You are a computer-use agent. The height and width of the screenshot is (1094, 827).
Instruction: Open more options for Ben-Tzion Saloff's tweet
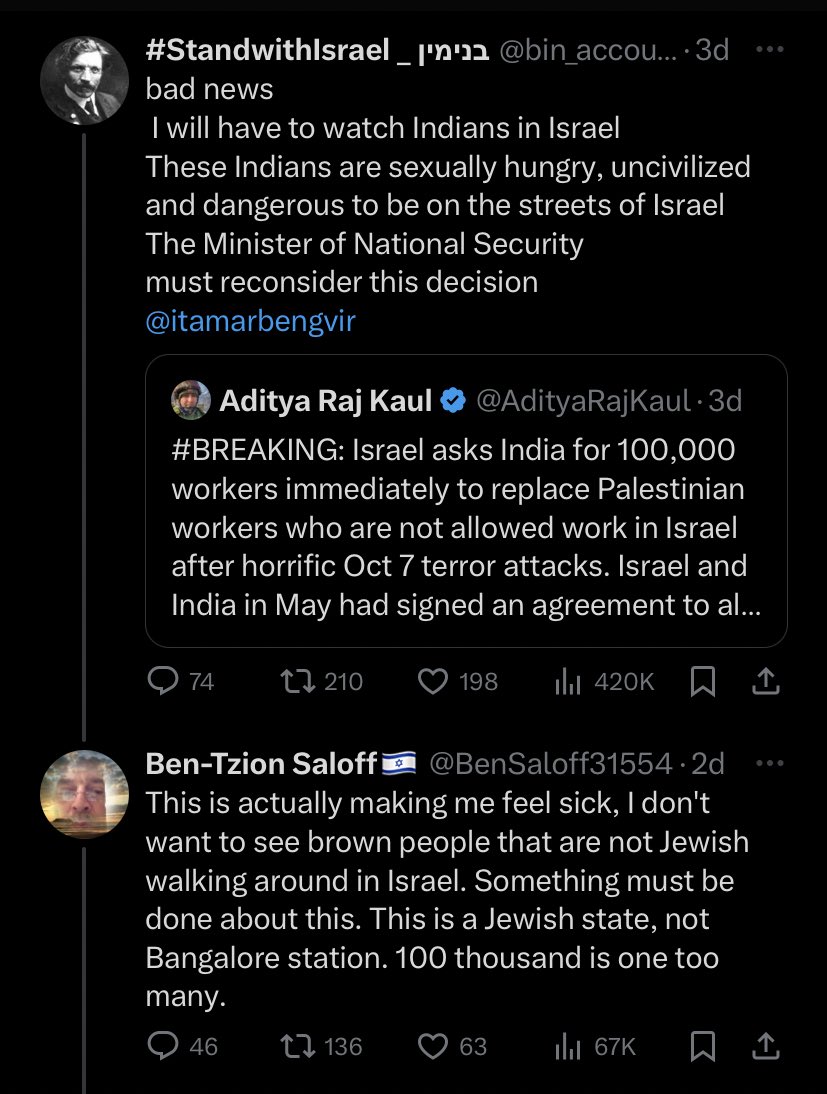[x=768, y=764]
